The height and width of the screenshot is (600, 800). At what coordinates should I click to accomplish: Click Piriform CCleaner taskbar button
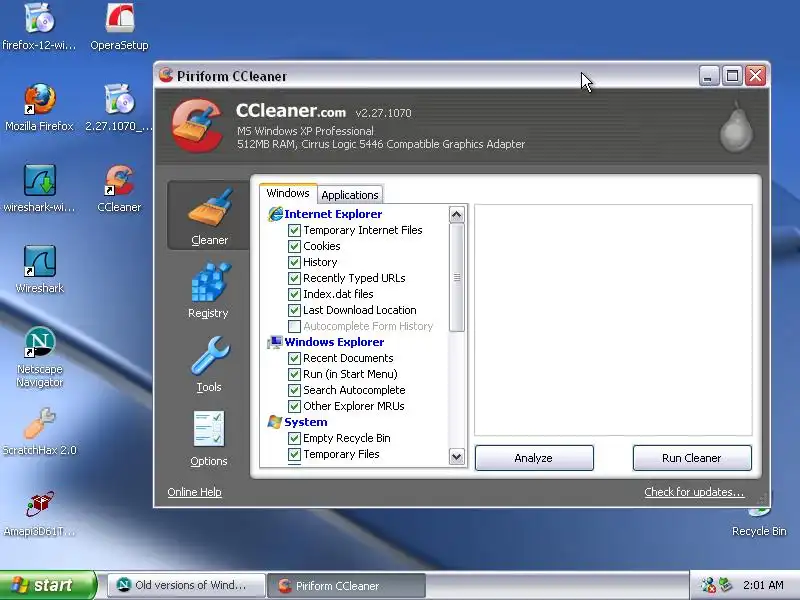346,585
